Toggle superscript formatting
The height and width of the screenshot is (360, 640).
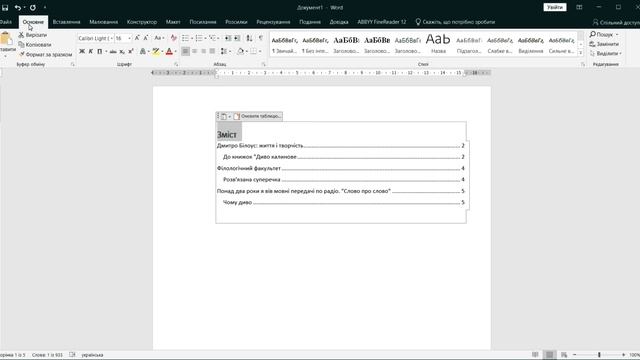coord(131,51)
